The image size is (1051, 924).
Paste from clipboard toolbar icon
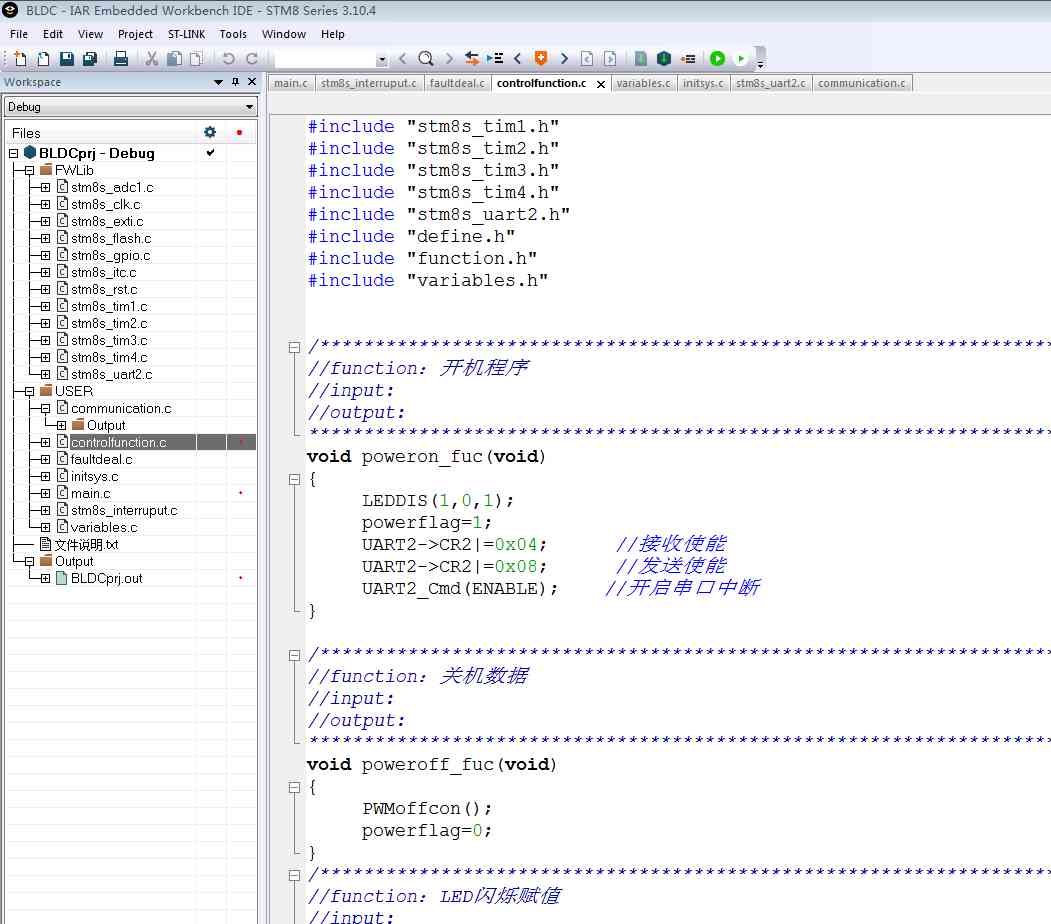196,59
